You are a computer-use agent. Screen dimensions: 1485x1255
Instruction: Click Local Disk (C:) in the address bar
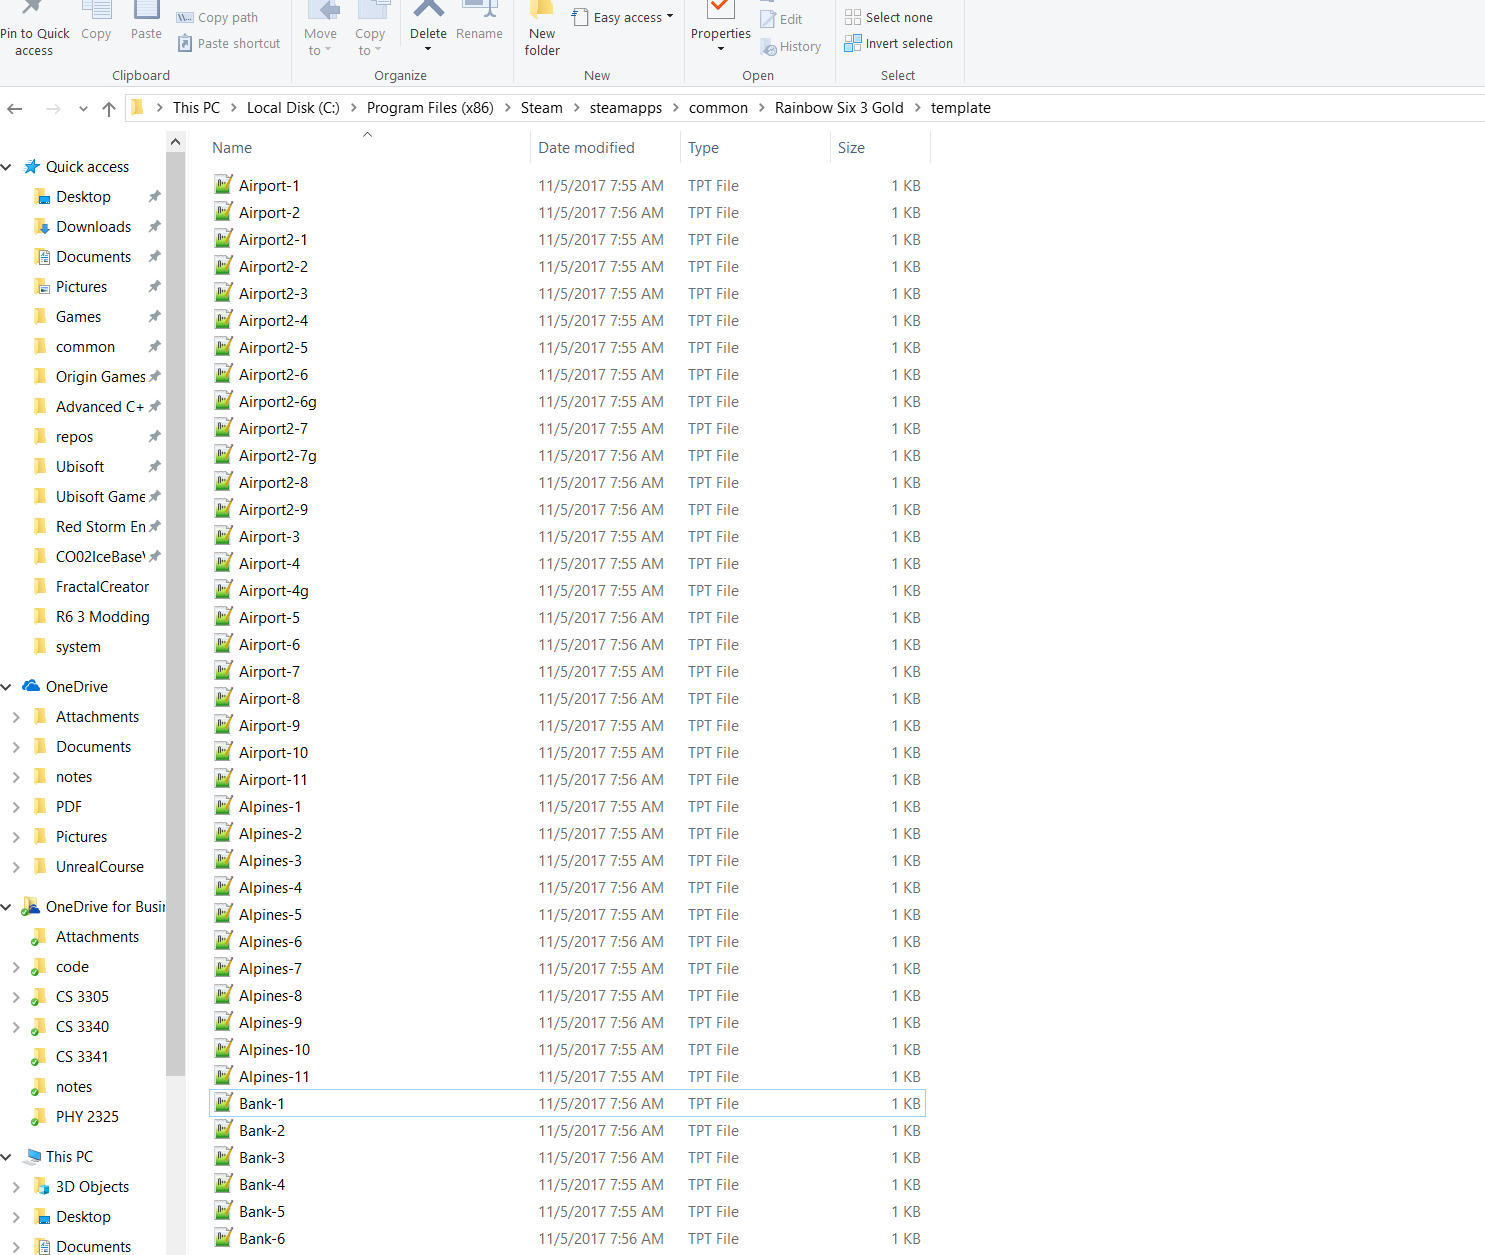[x=293, y=108]
